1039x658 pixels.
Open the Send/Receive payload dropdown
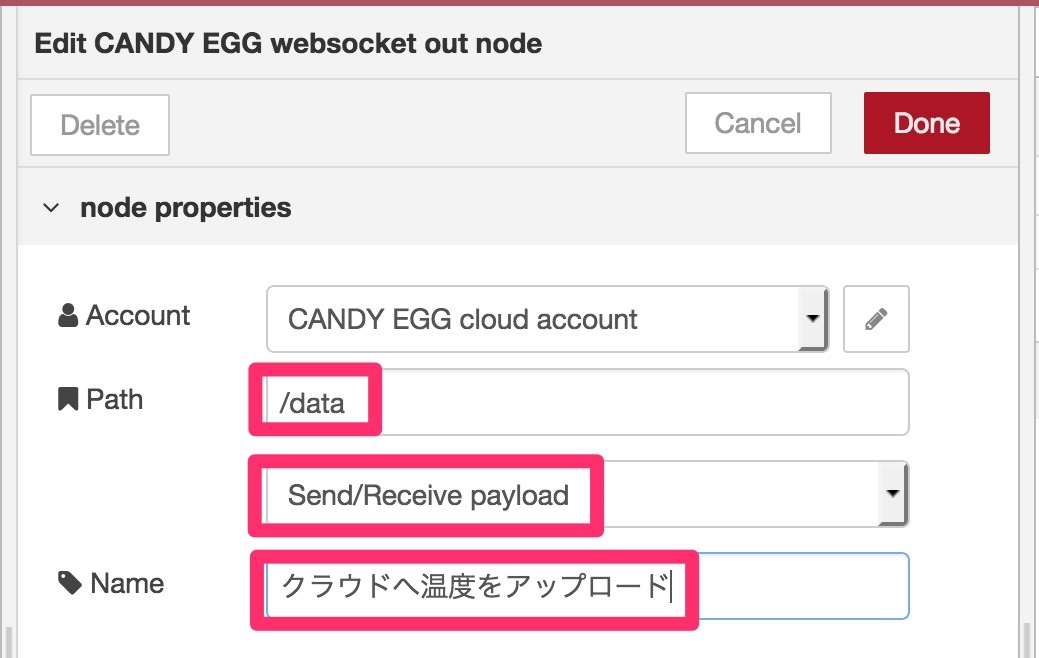587,494
